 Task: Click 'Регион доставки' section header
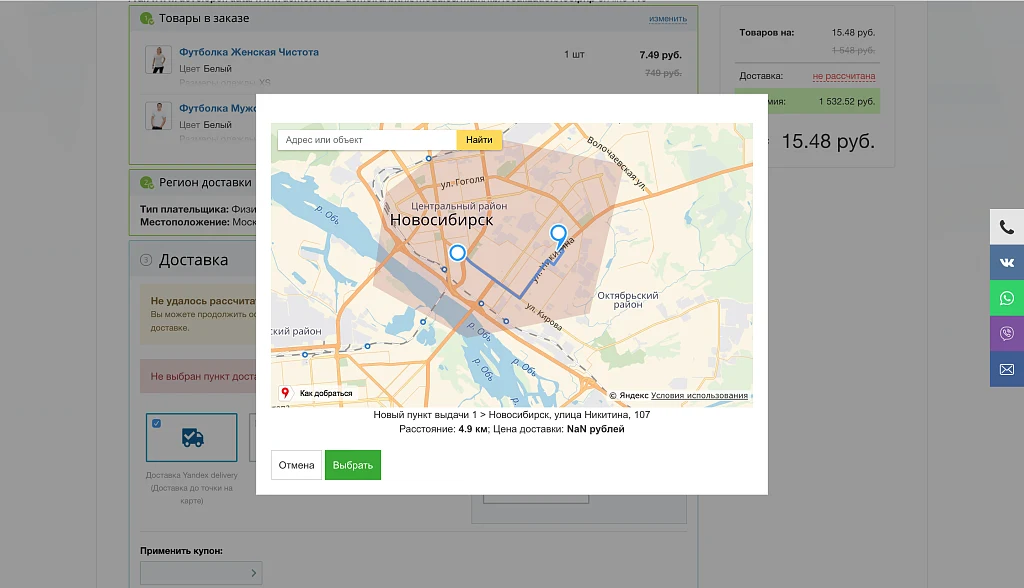point(205,183)
